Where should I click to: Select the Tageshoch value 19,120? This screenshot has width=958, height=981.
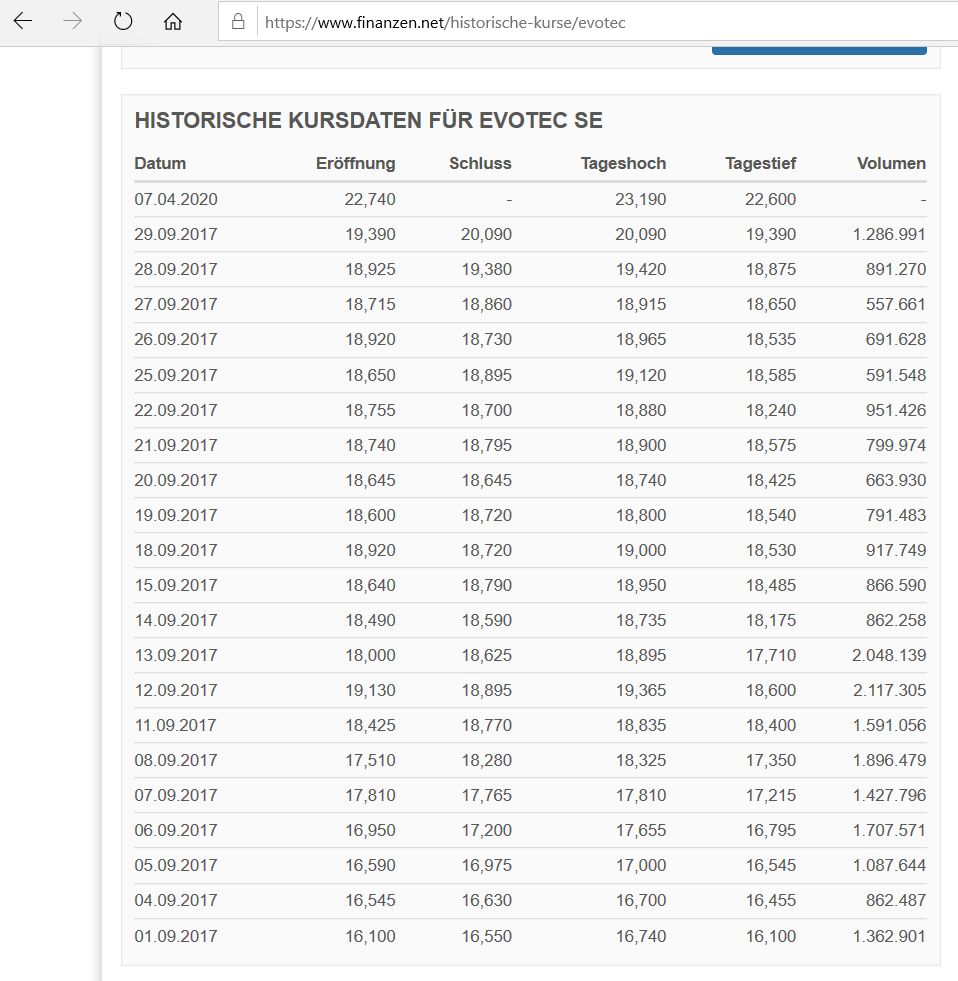click(x=641, y=375)
